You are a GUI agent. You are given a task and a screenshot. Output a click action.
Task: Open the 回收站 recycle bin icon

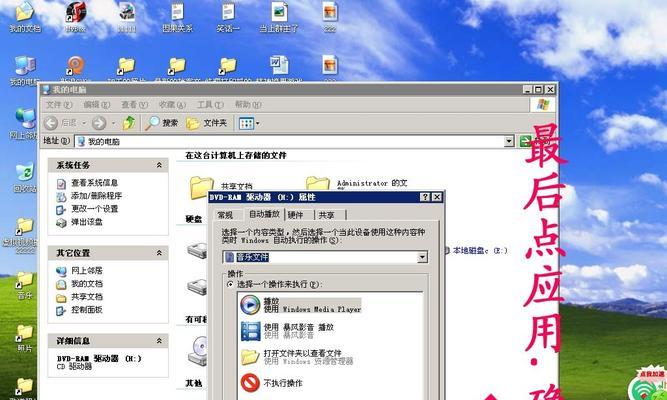(x=25, y=177)
